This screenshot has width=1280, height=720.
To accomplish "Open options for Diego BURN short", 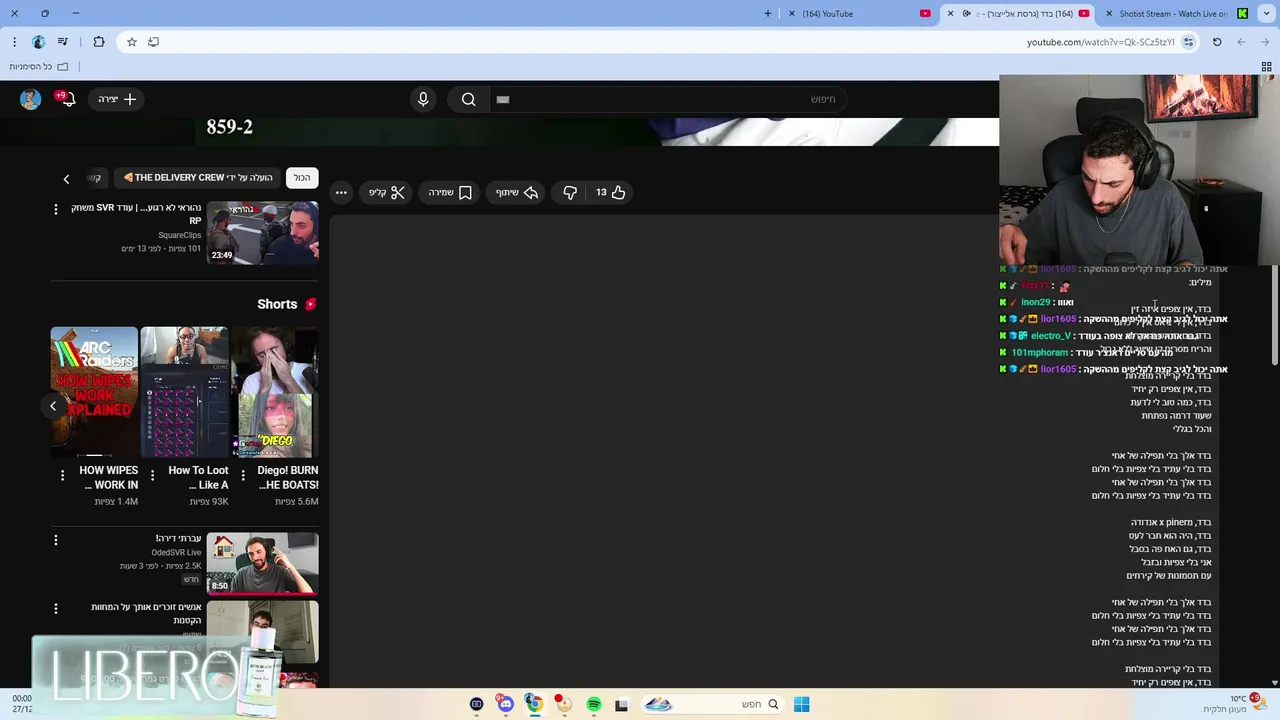I will (x=242, y=475).
